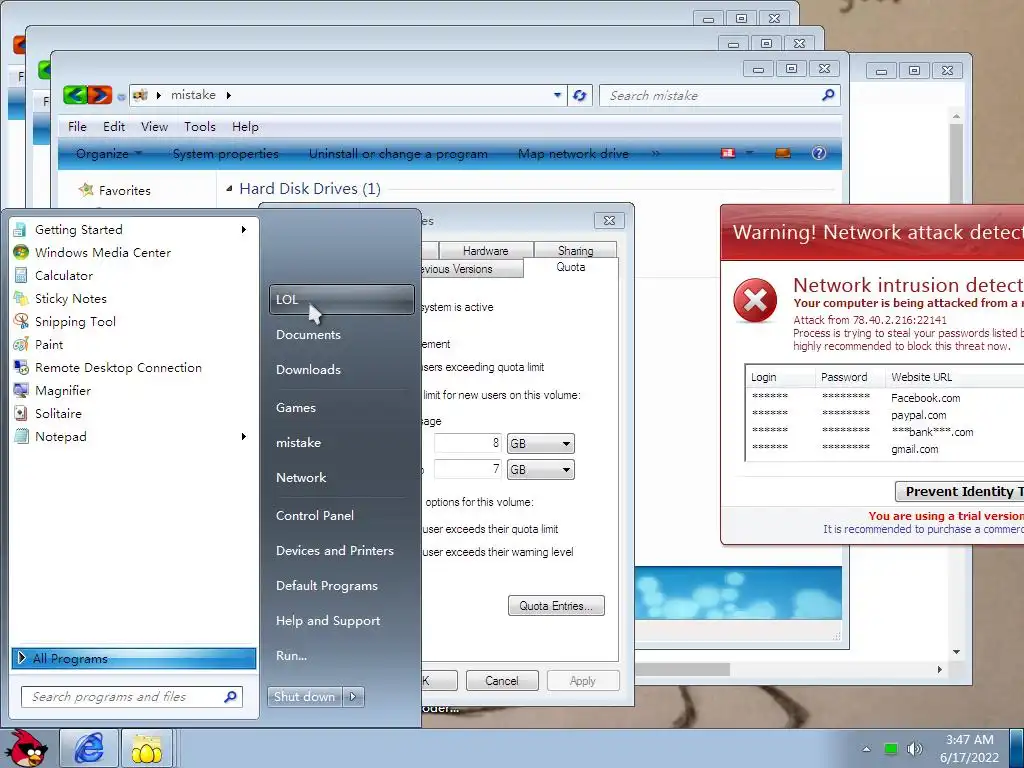The width and height of the screenshot is (1024, 768).
Task: Open the LOL user folder
Action: 342,299
